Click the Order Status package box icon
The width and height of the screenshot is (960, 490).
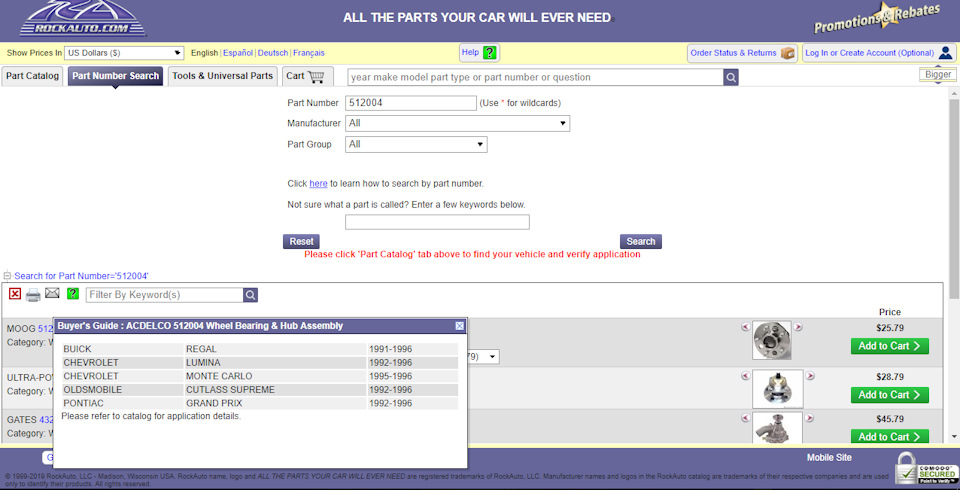(x=787, y=53)
